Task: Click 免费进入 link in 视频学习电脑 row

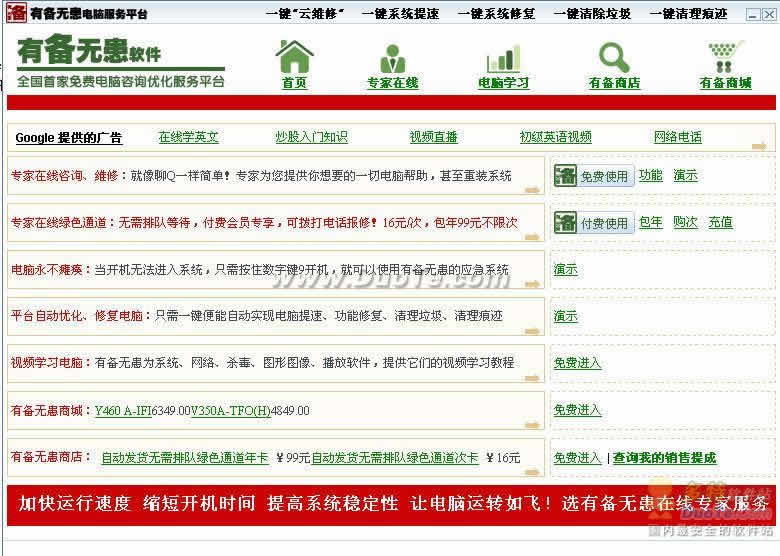Action: point(578,363)
